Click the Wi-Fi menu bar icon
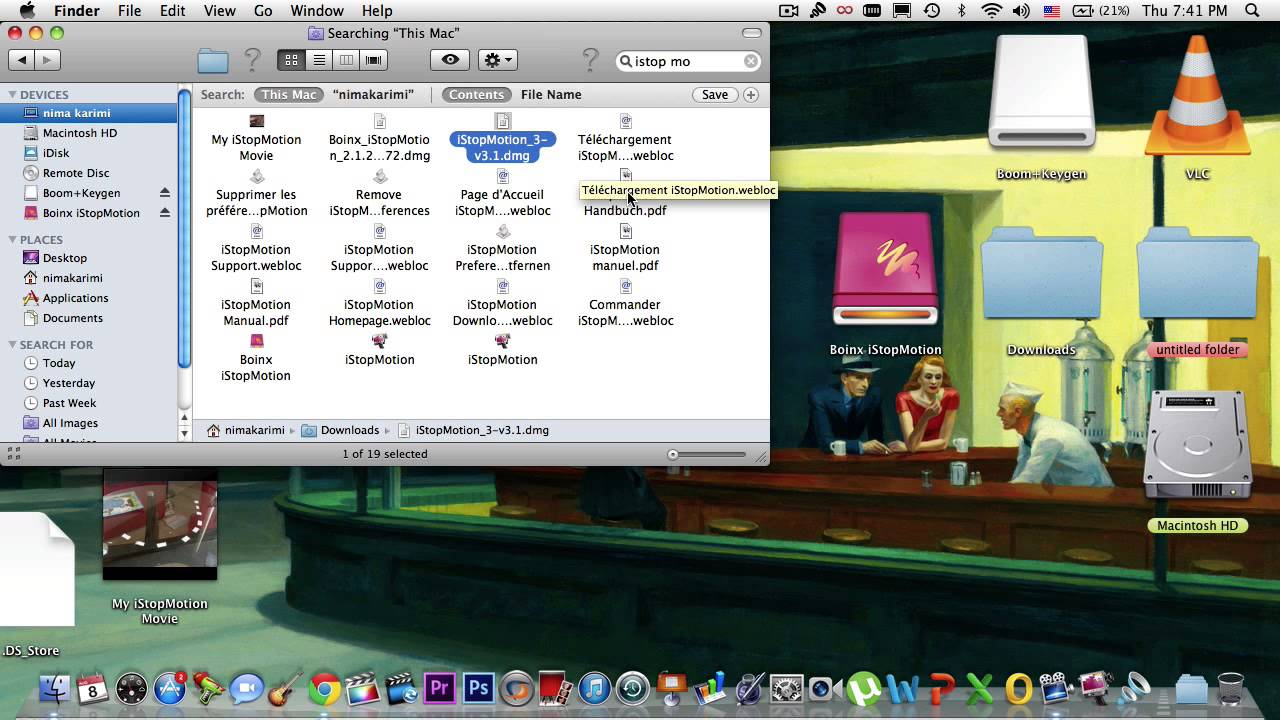 tap(991, 11)
